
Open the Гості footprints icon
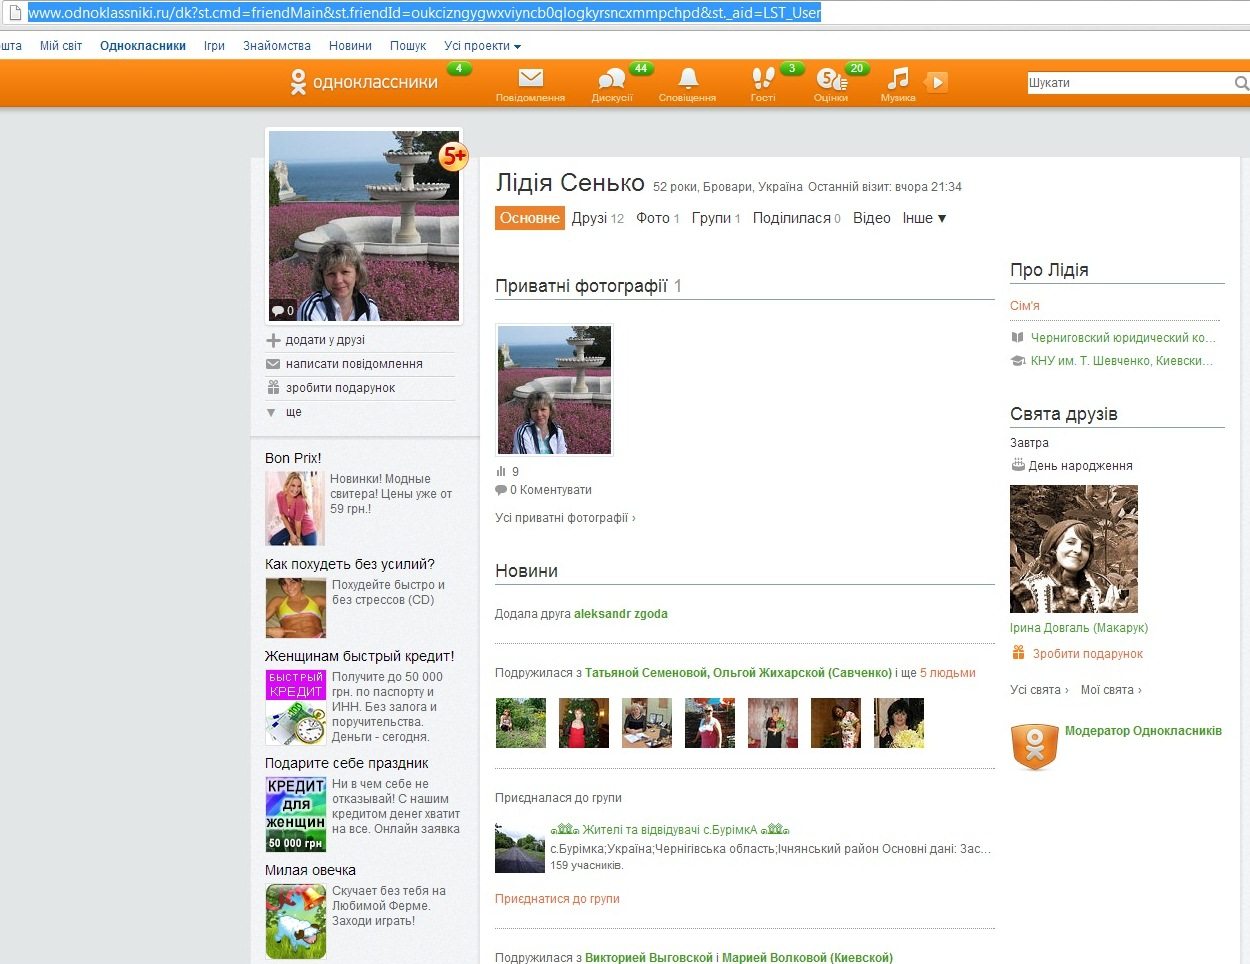(x=763, y=78)
